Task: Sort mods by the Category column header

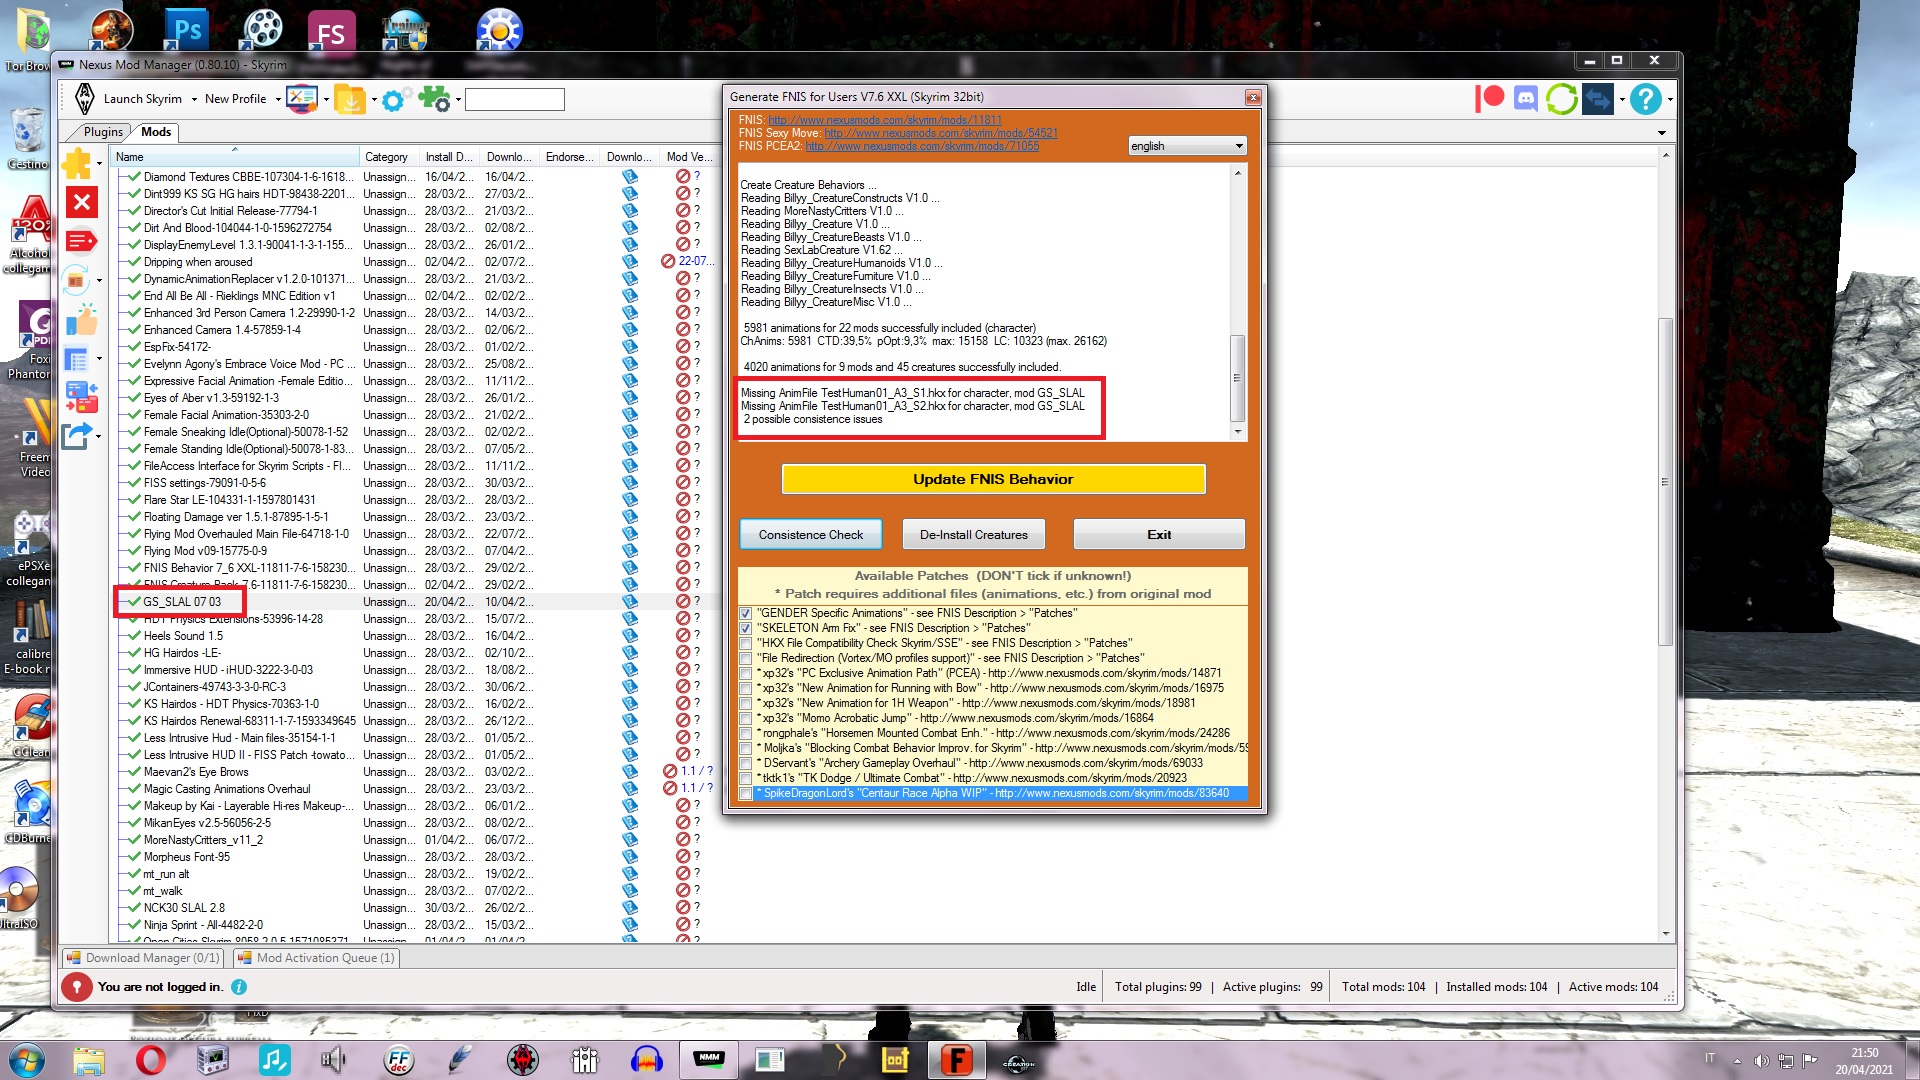Action: 388,157
